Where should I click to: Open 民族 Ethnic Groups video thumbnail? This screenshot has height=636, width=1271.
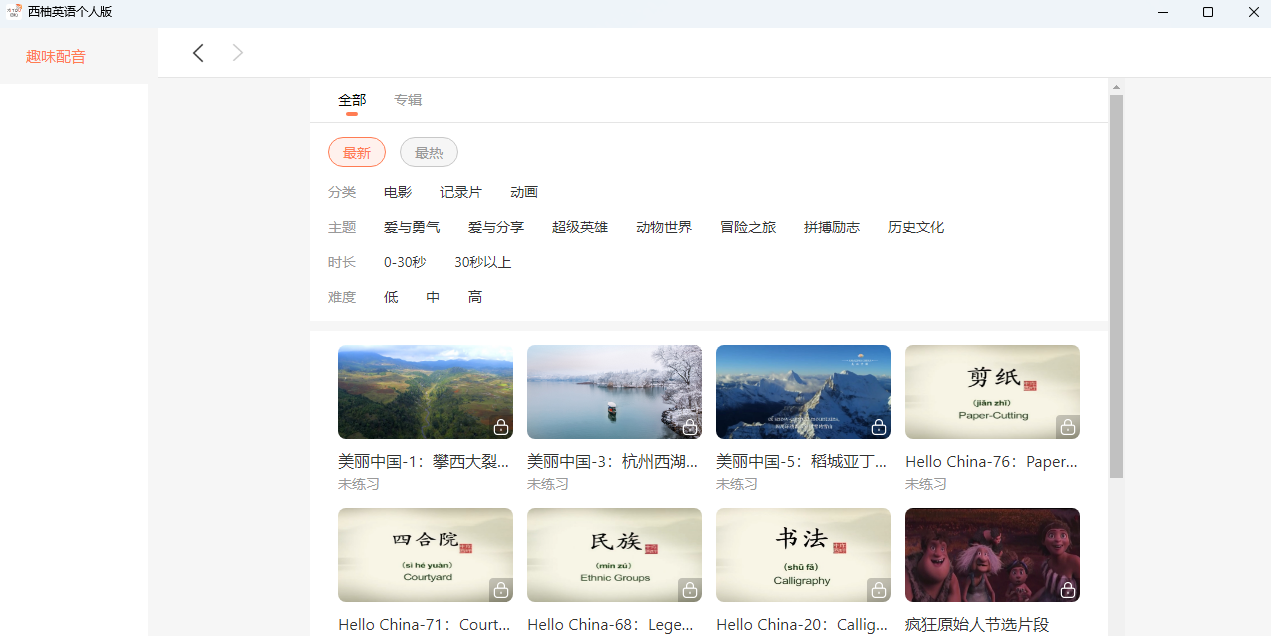click(x=614, y=555)
